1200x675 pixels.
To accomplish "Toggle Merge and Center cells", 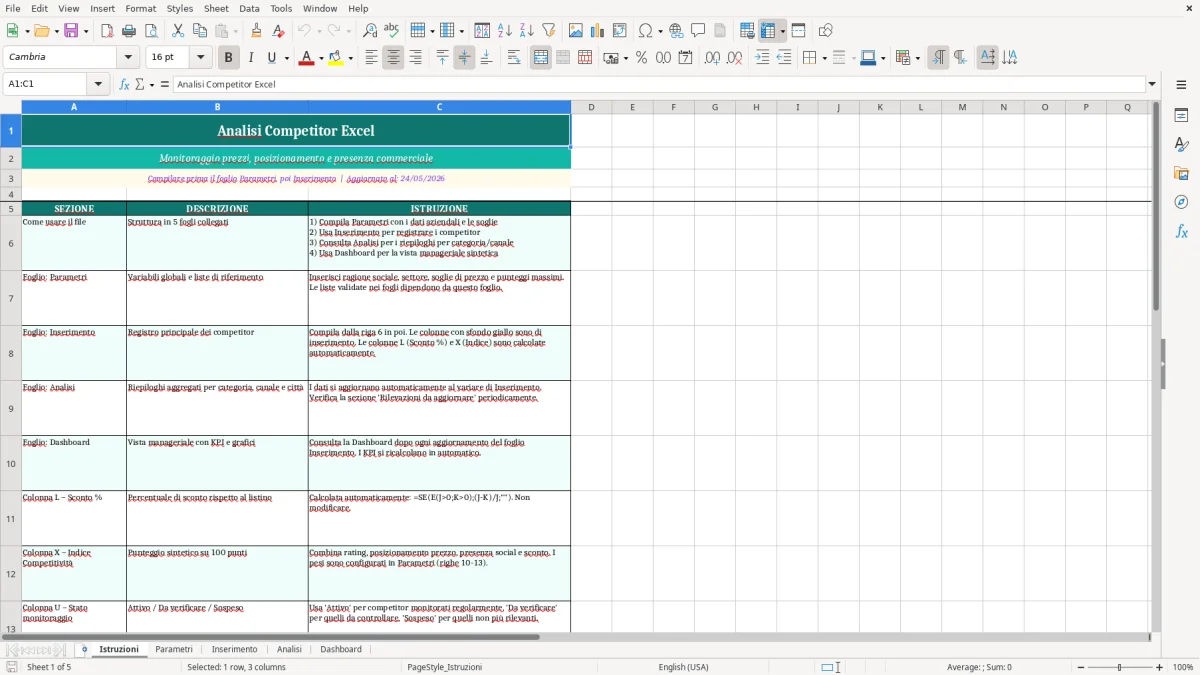I will tap(541, 58).
